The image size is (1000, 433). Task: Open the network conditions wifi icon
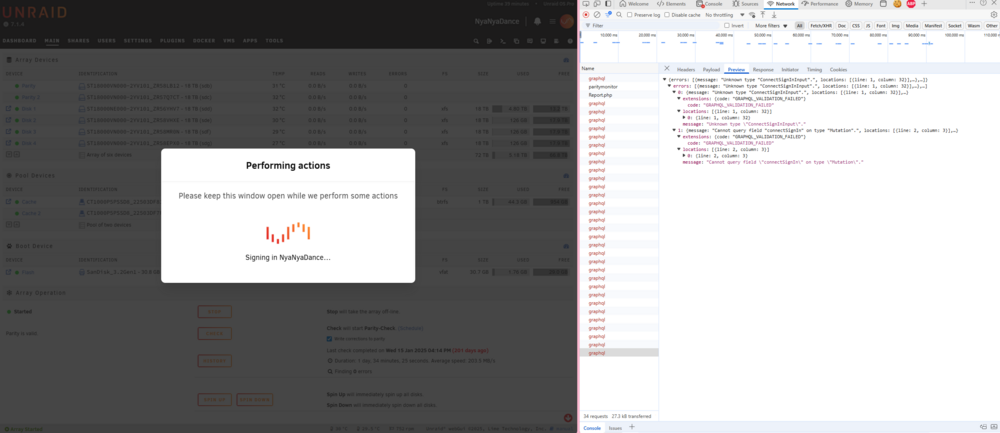click(752, 14)
